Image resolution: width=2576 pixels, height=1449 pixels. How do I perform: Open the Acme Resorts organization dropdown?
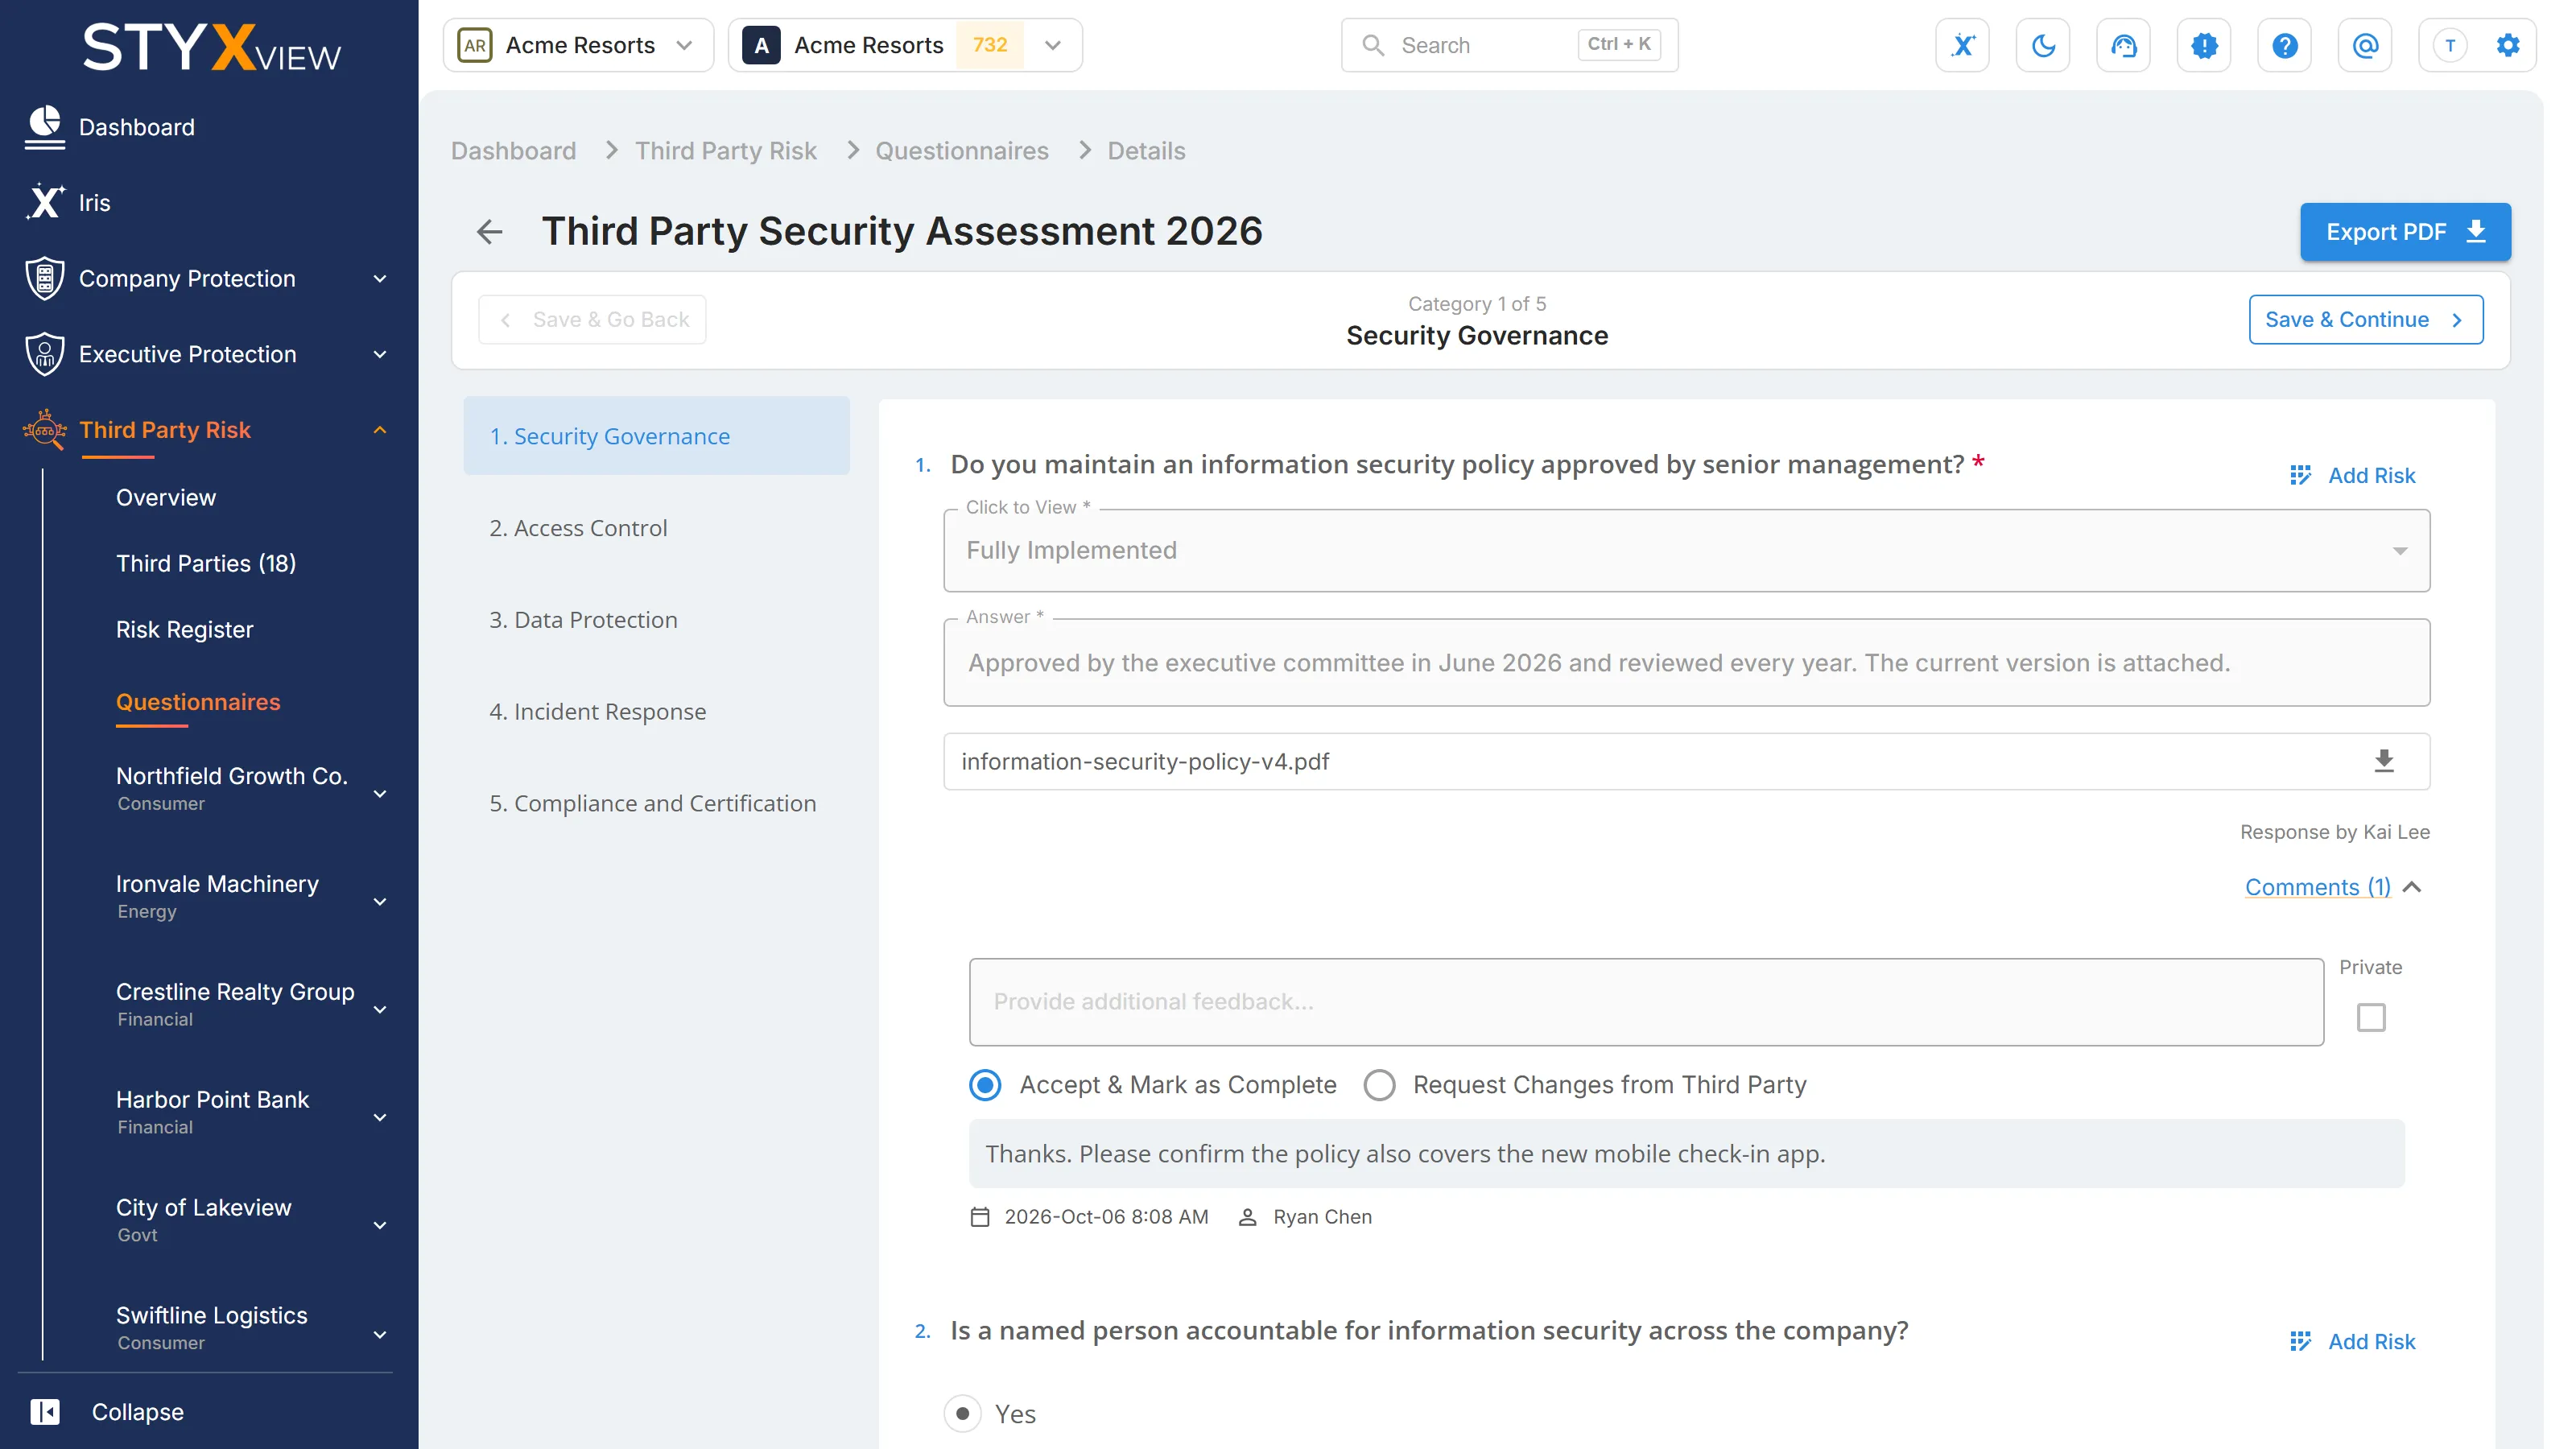click(578, 45)
